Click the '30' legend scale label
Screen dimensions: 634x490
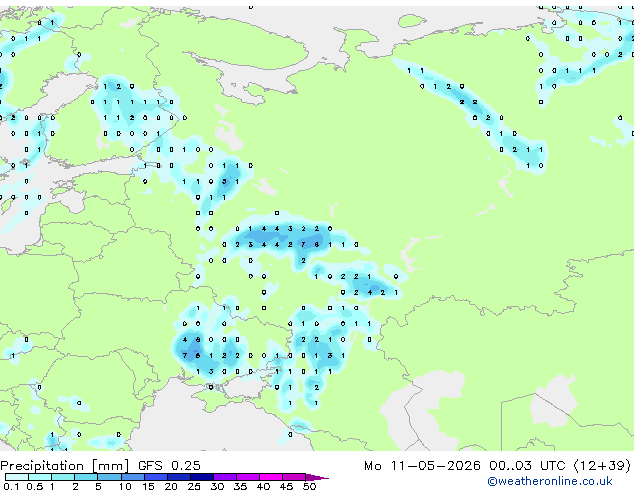click(217, 486)
